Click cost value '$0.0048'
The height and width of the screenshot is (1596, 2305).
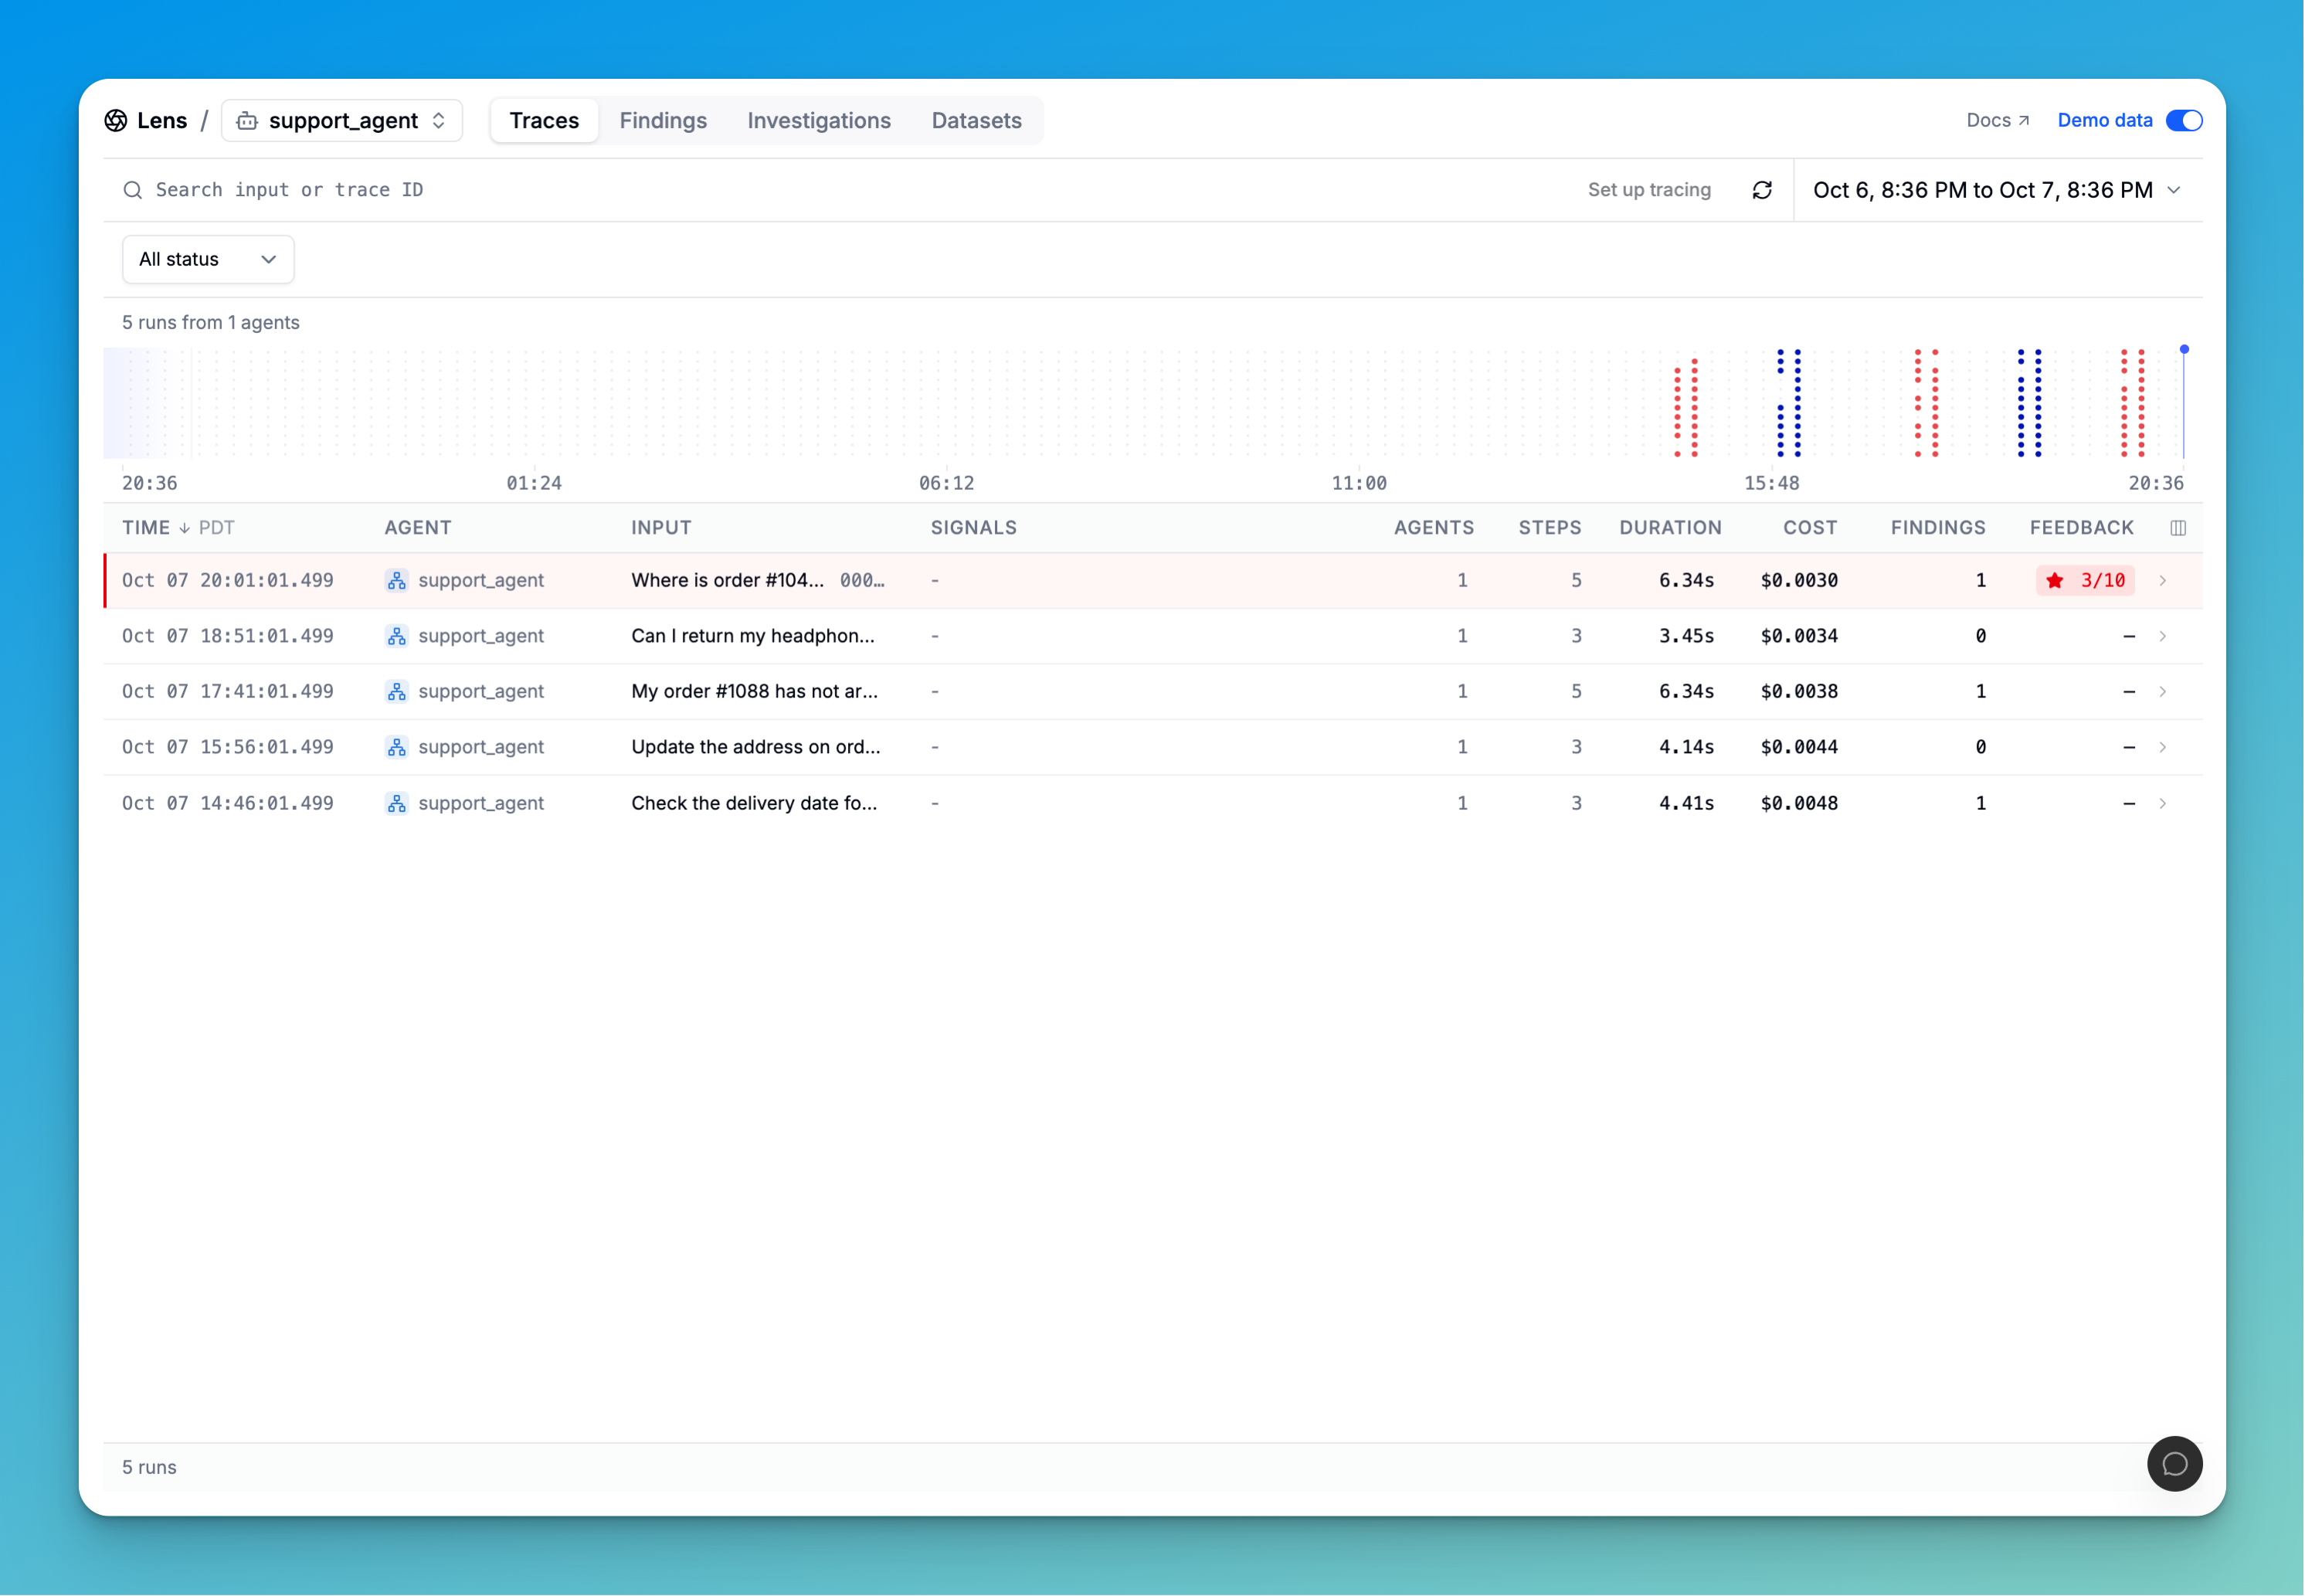tap(1798, 803)
